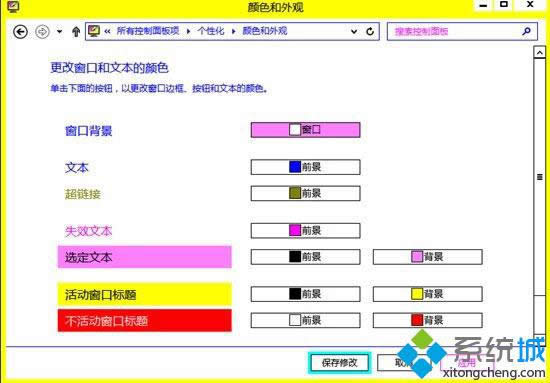Click the control panel icon in address bar
This screenshot has height=383, width=550.
tap(94, 31)
